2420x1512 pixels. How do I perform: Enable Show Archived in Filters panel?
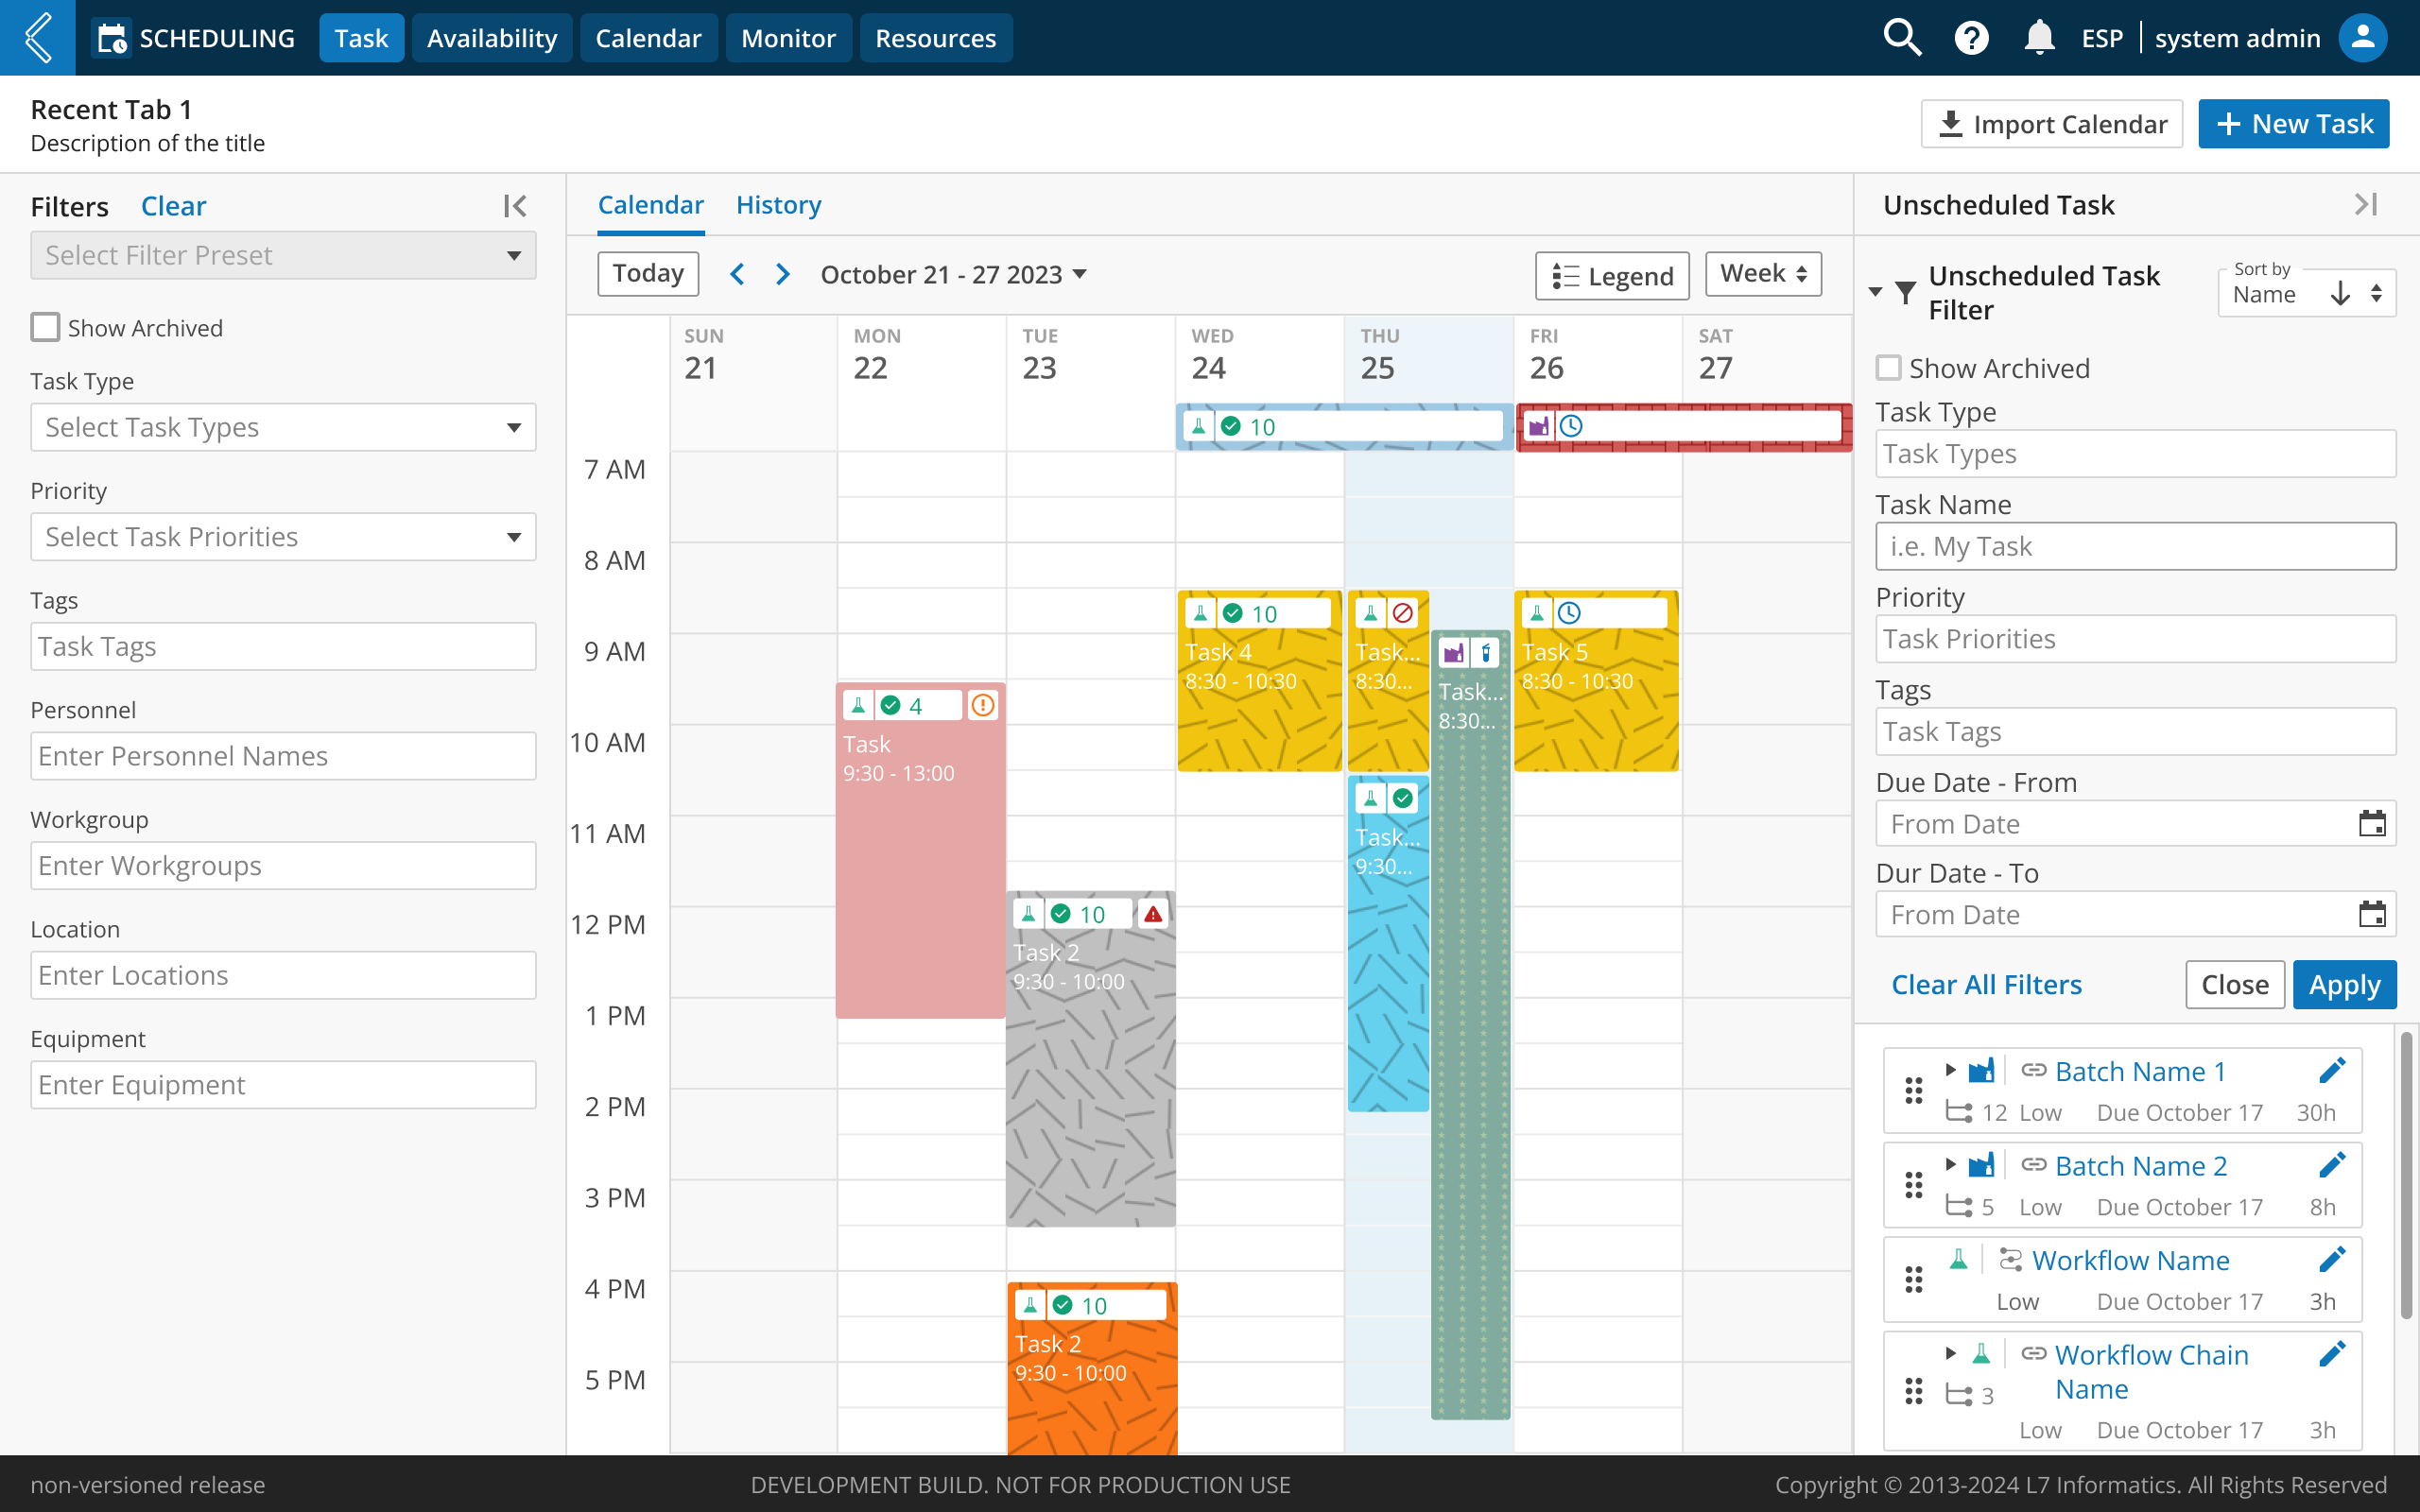pyautogui.click(x=45, y=328)
